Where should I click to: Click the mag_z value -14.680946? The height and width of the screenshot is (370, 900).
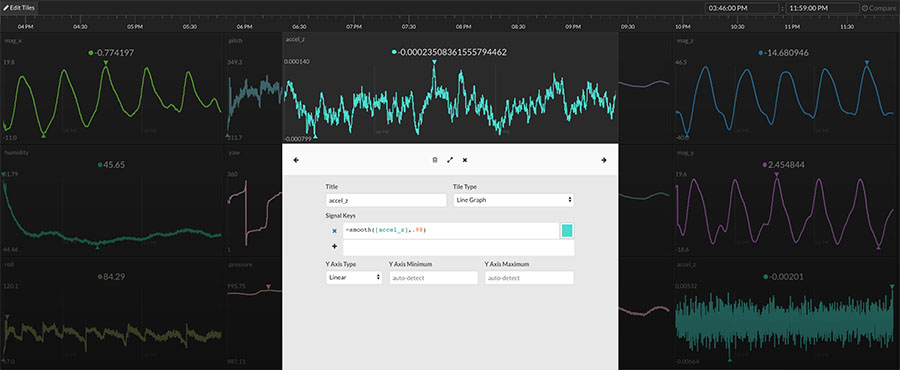(x=787, y=53)
